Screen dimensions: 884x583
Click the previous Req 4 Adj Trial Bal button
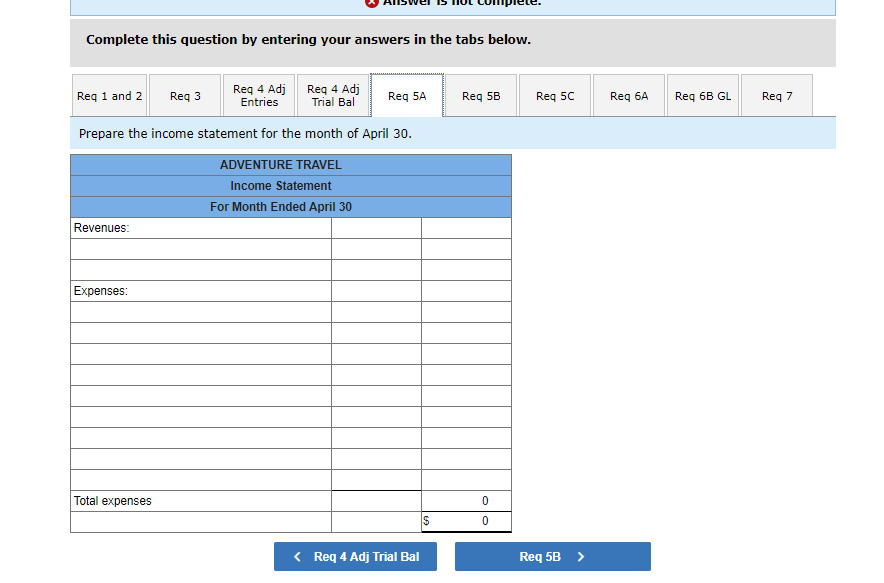pyautogui.click(x=355, y=556)
